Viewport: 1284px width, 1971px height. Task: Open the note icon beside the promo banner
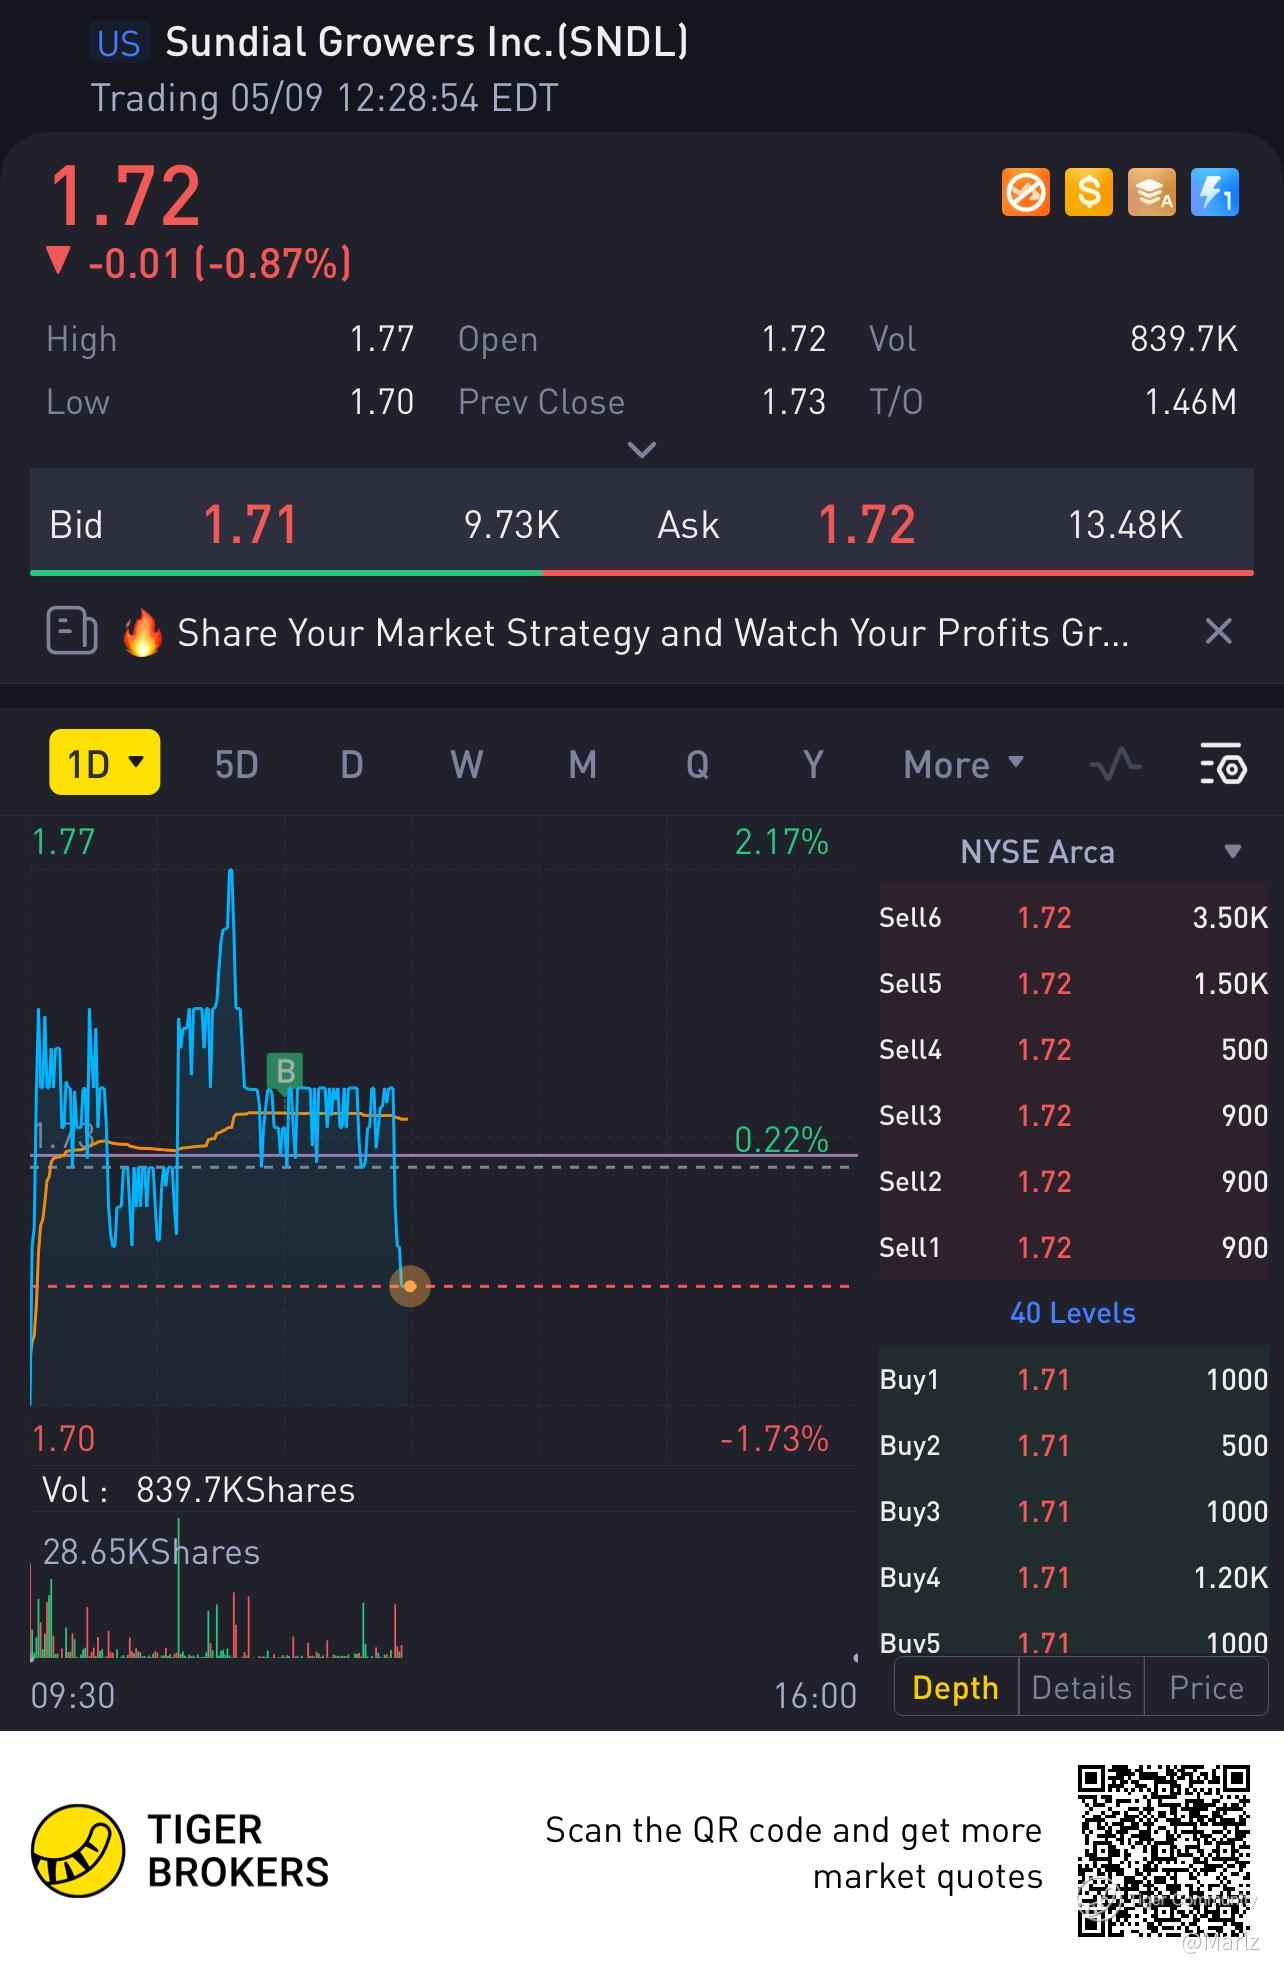72,631
